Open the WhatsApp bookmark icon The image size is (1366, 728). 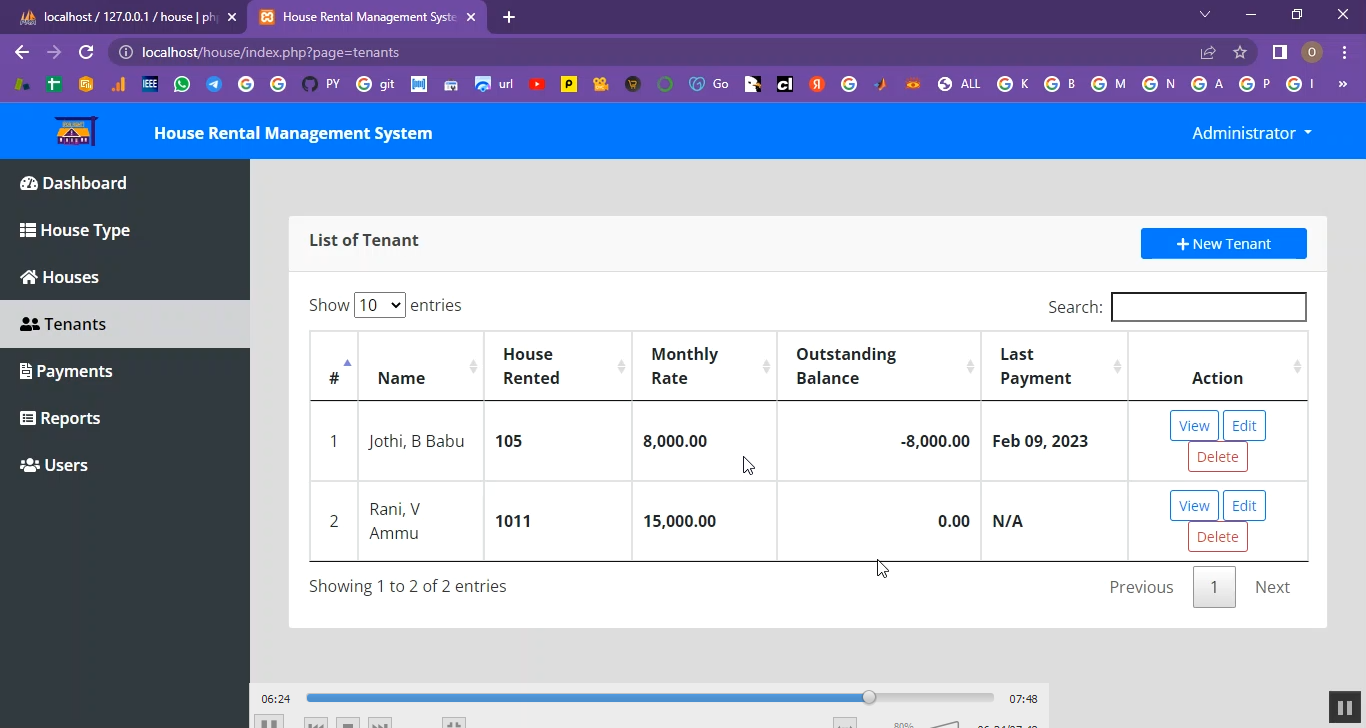point(182,85)
